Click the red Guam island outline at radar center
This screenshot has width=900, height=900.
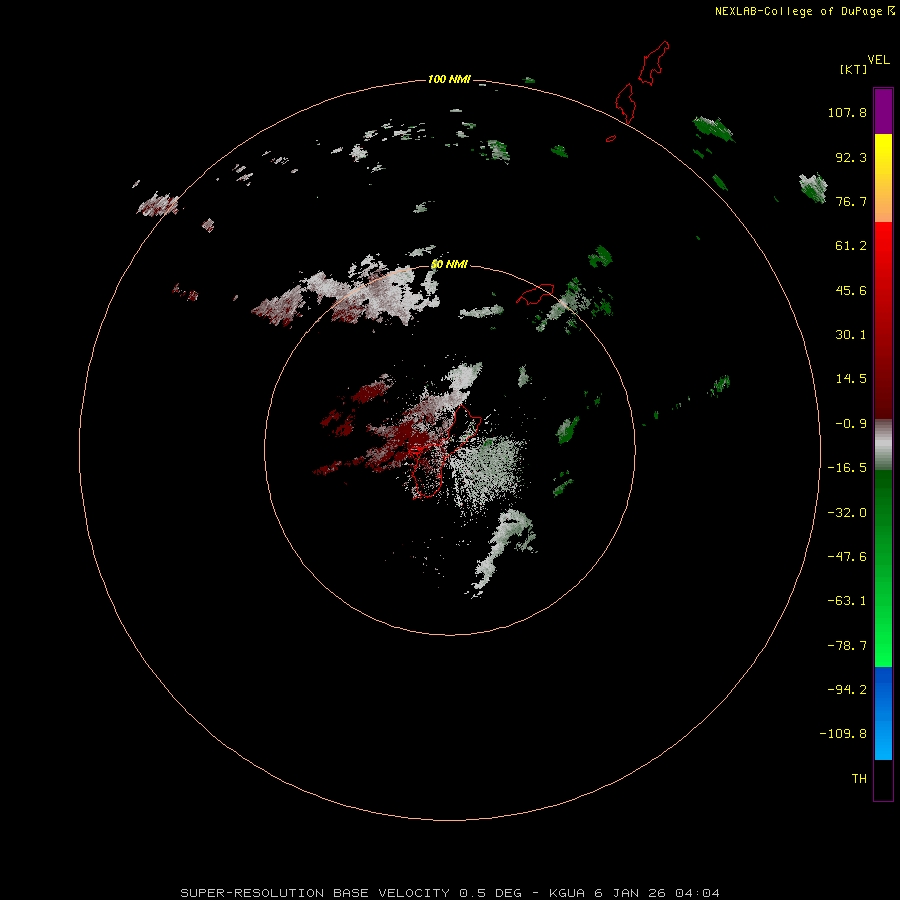(447, 452)
